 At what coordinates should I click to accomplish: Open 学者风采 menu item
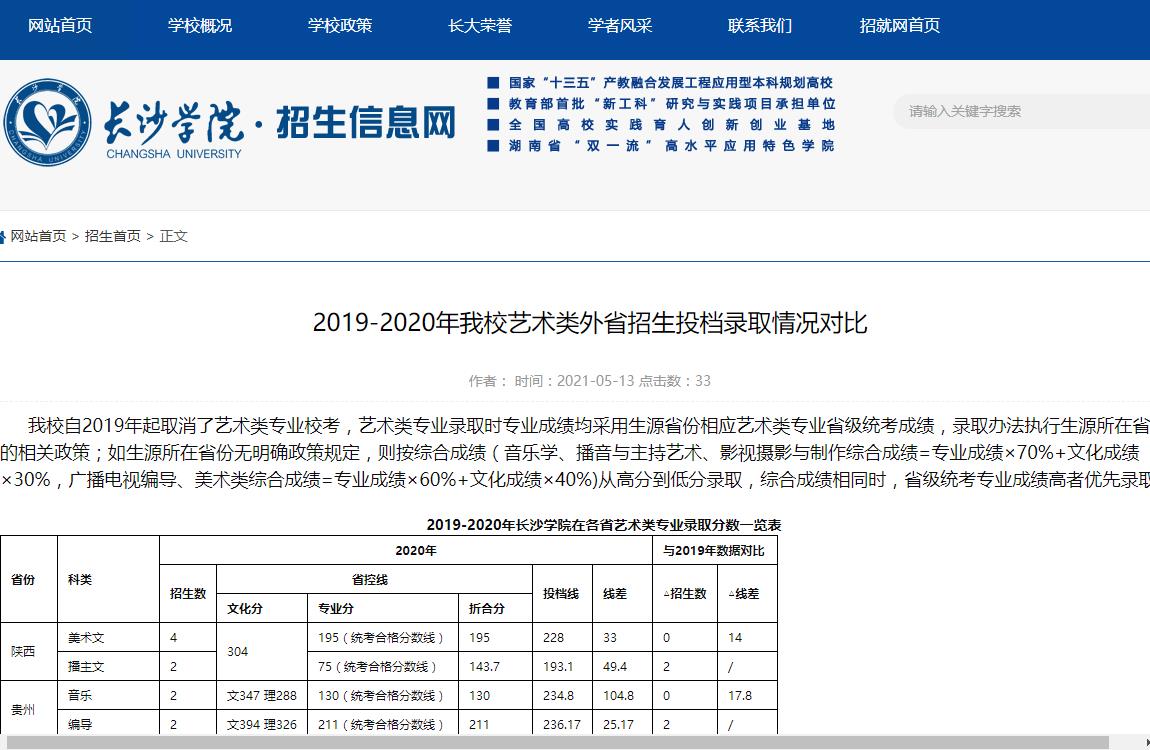pyautogui.click(x=620, y=26)
